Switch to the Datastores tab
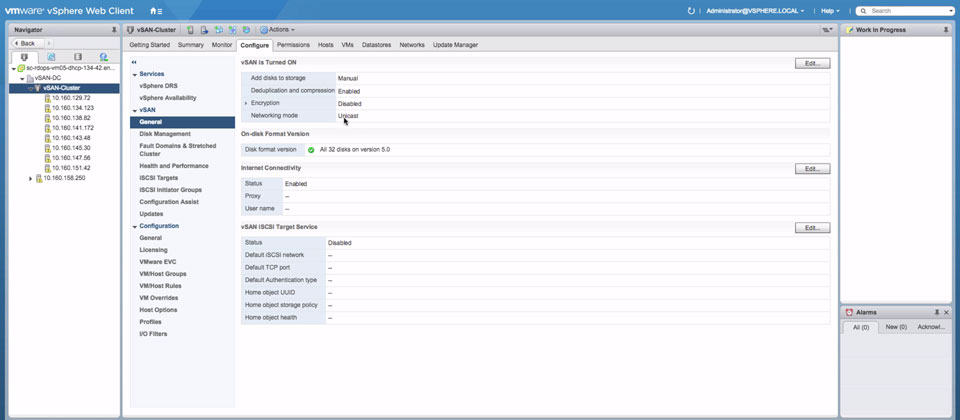The image size is (960, 420). point(376,45)
